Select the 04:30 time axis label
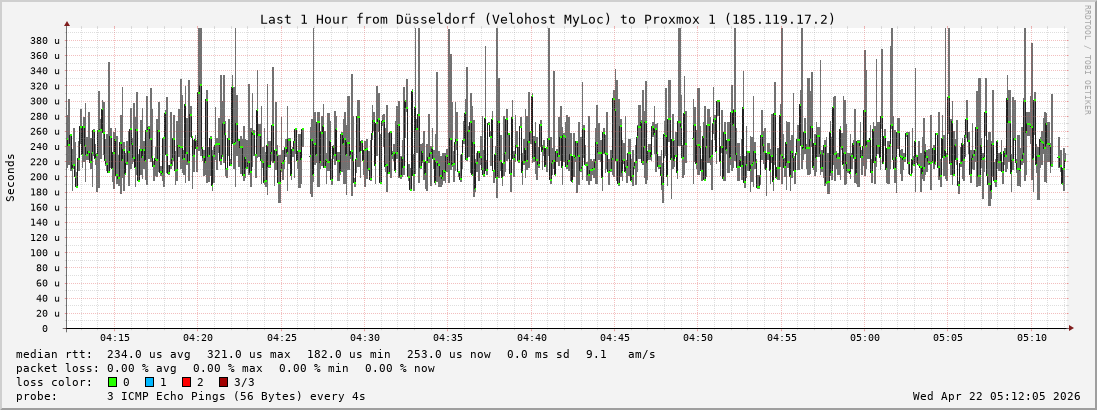 [x=364, y=338]
